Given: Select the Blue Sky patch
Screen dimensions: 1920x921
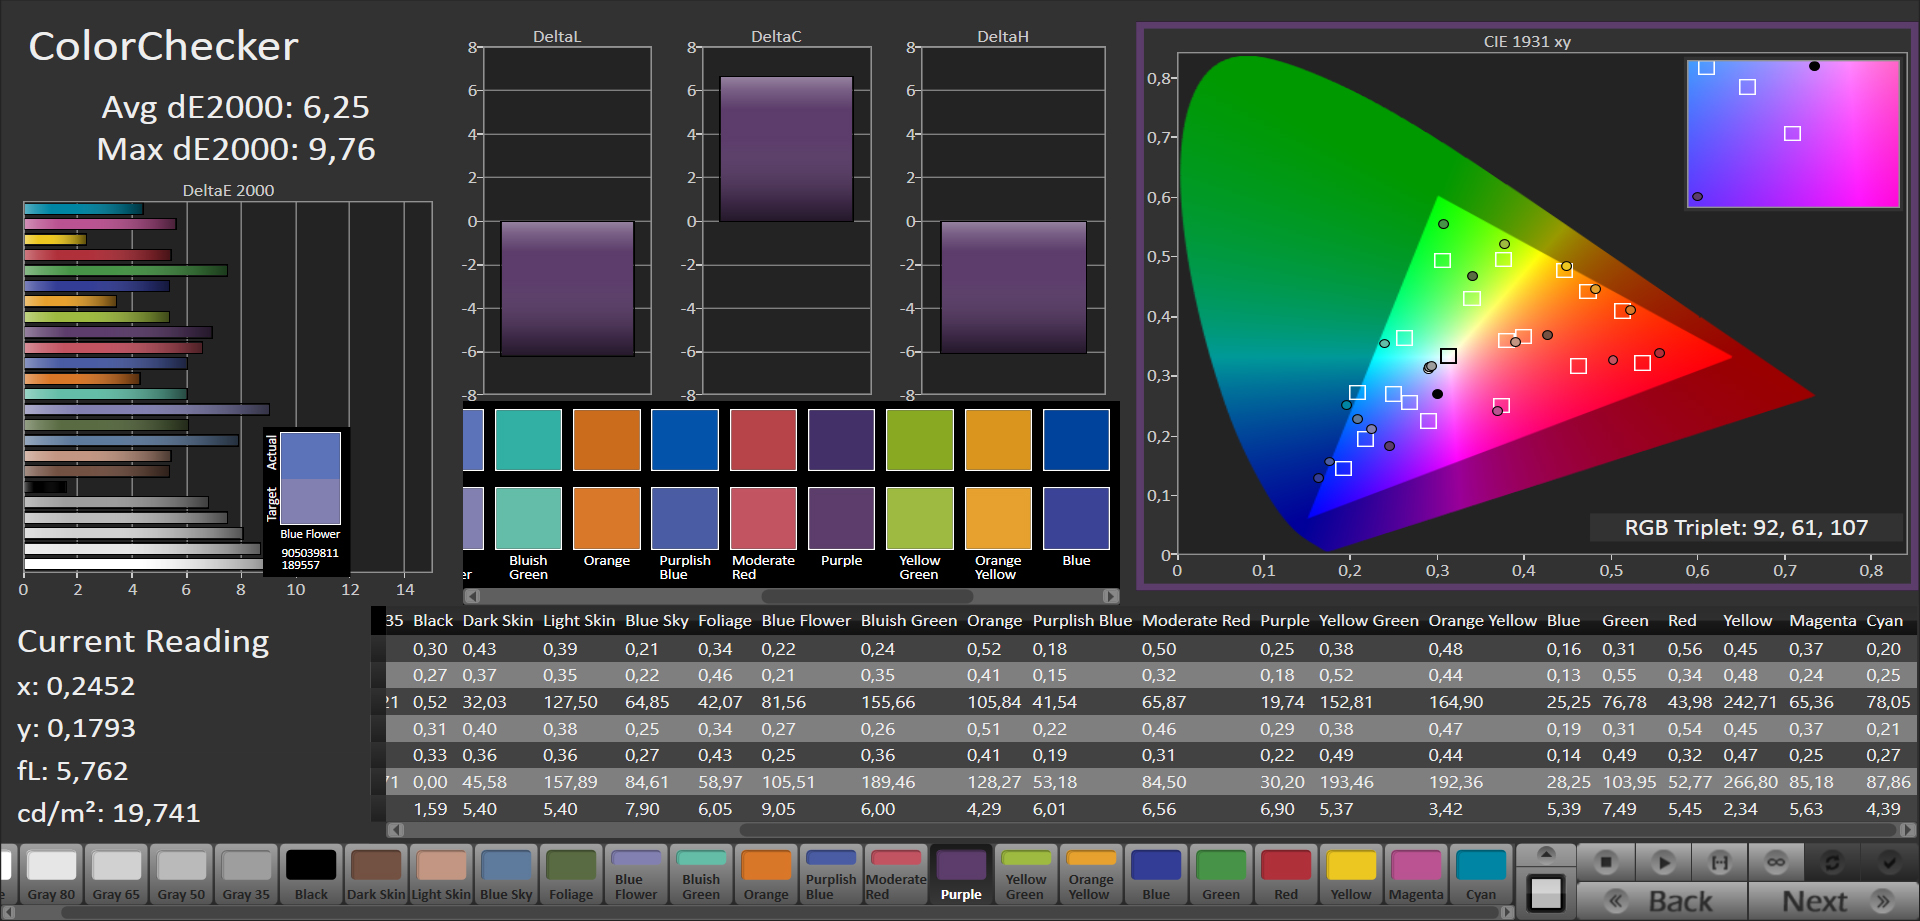Looking at the screenshot, I should 506,875.
